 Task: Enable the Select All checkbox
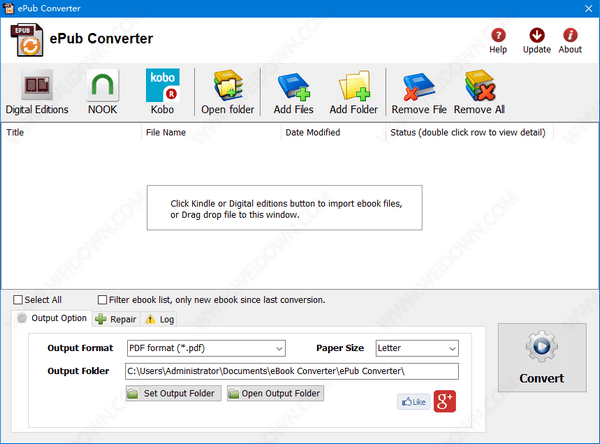pos(20,300)
